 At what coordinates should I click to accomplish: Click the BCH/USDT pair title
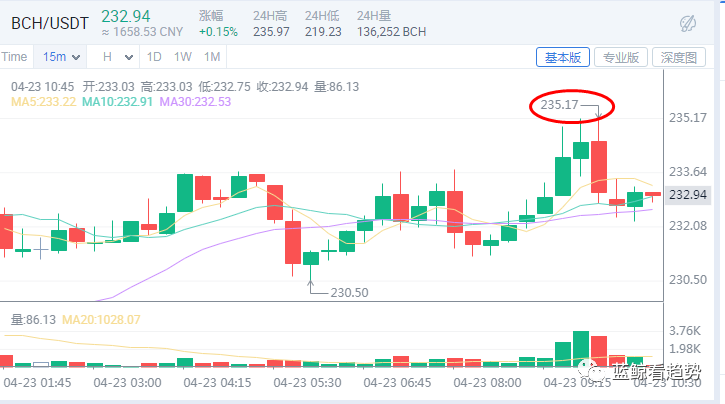coord(50,23)
